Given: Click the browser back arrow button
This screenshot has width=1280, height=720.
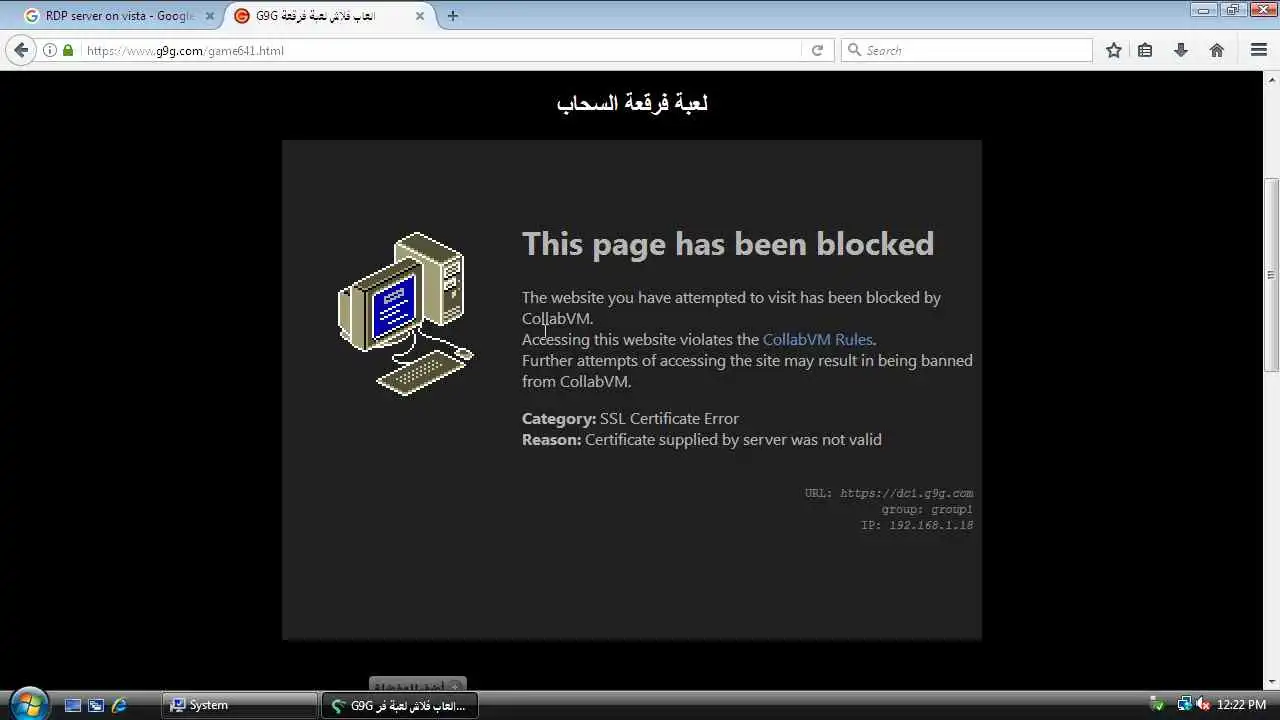Looking at the screenshot, I should click(x=21, y=50).
